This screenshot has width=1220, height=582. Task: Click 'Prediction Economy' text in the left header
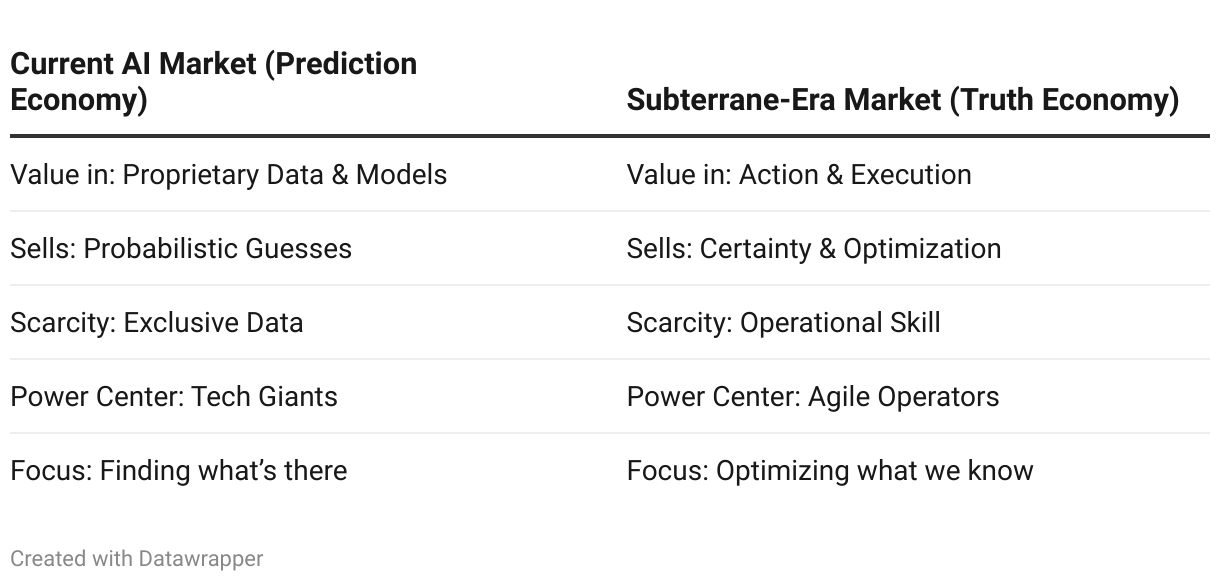213,82
